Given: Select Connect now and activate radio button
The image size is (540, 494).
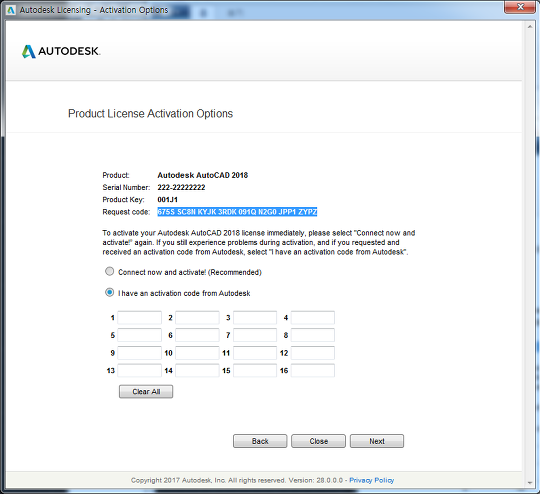Looking at the screenshot, I should (x=110, y=271).
